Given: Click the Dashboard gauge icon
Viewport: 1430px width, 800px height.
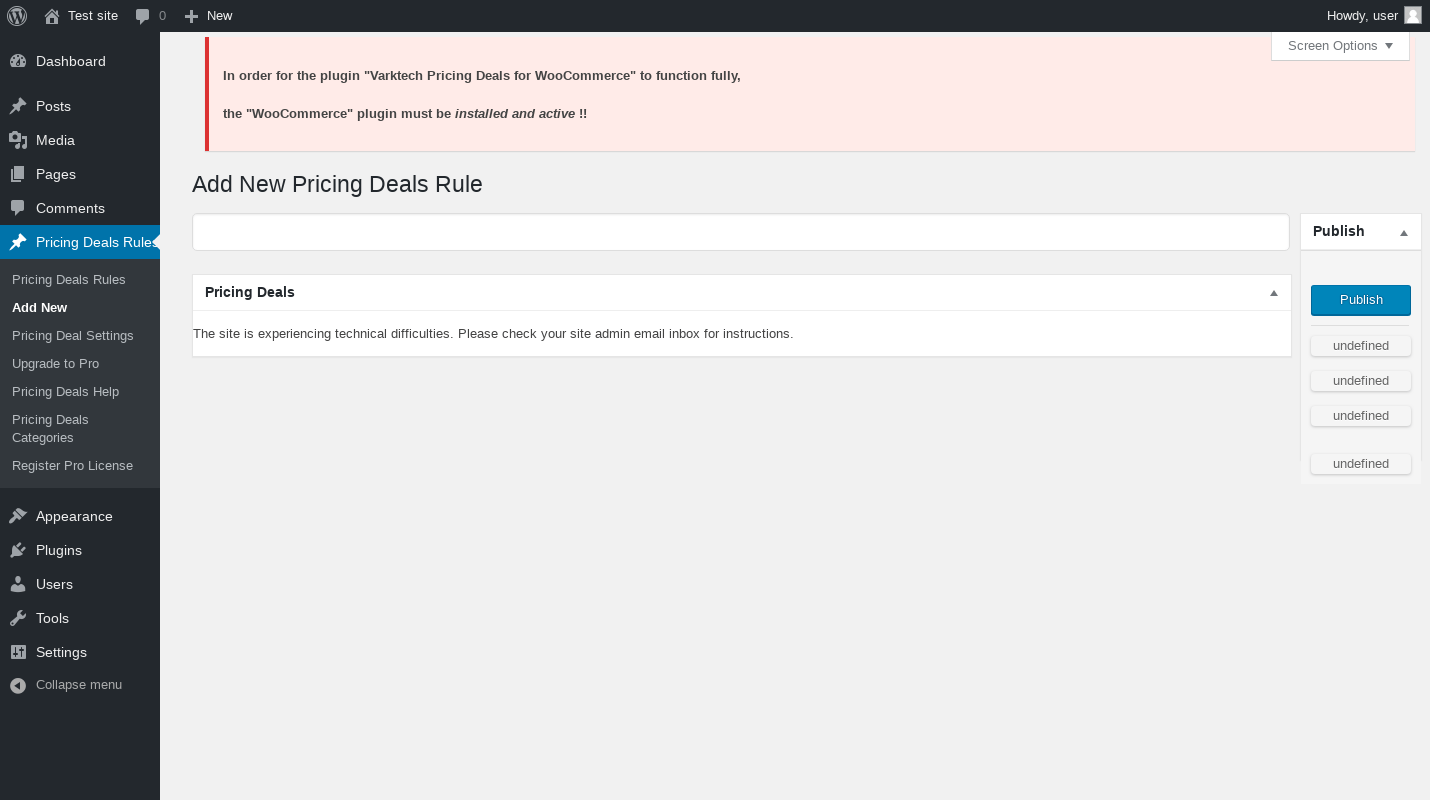Looking at the screenshot, I should pyautogui.click(x=18, y=61).
